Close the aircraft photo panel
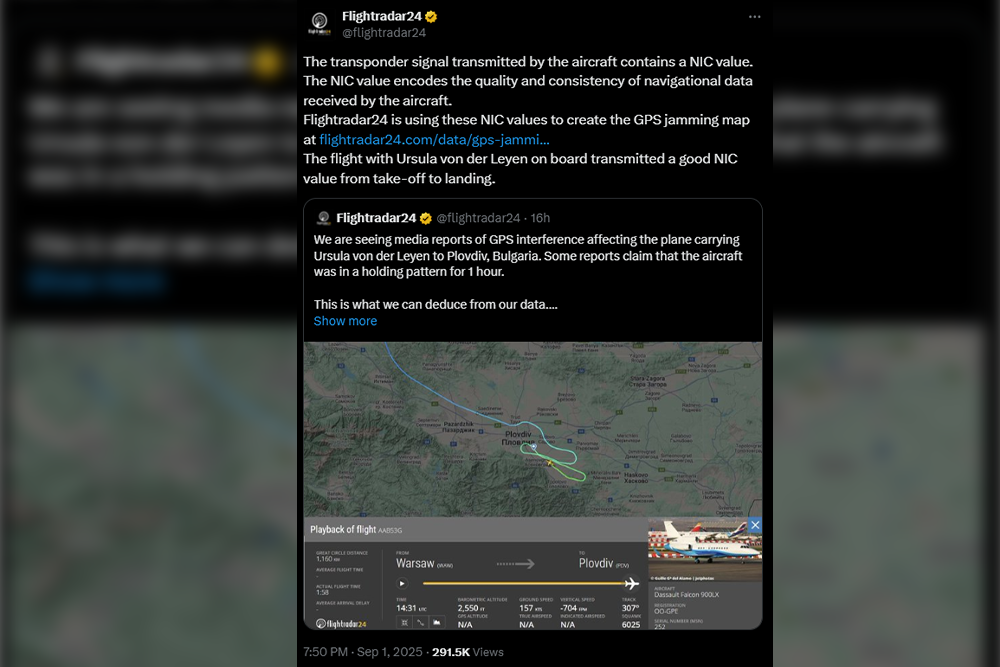The image size is (1000, 667). [x=755, y=525]
